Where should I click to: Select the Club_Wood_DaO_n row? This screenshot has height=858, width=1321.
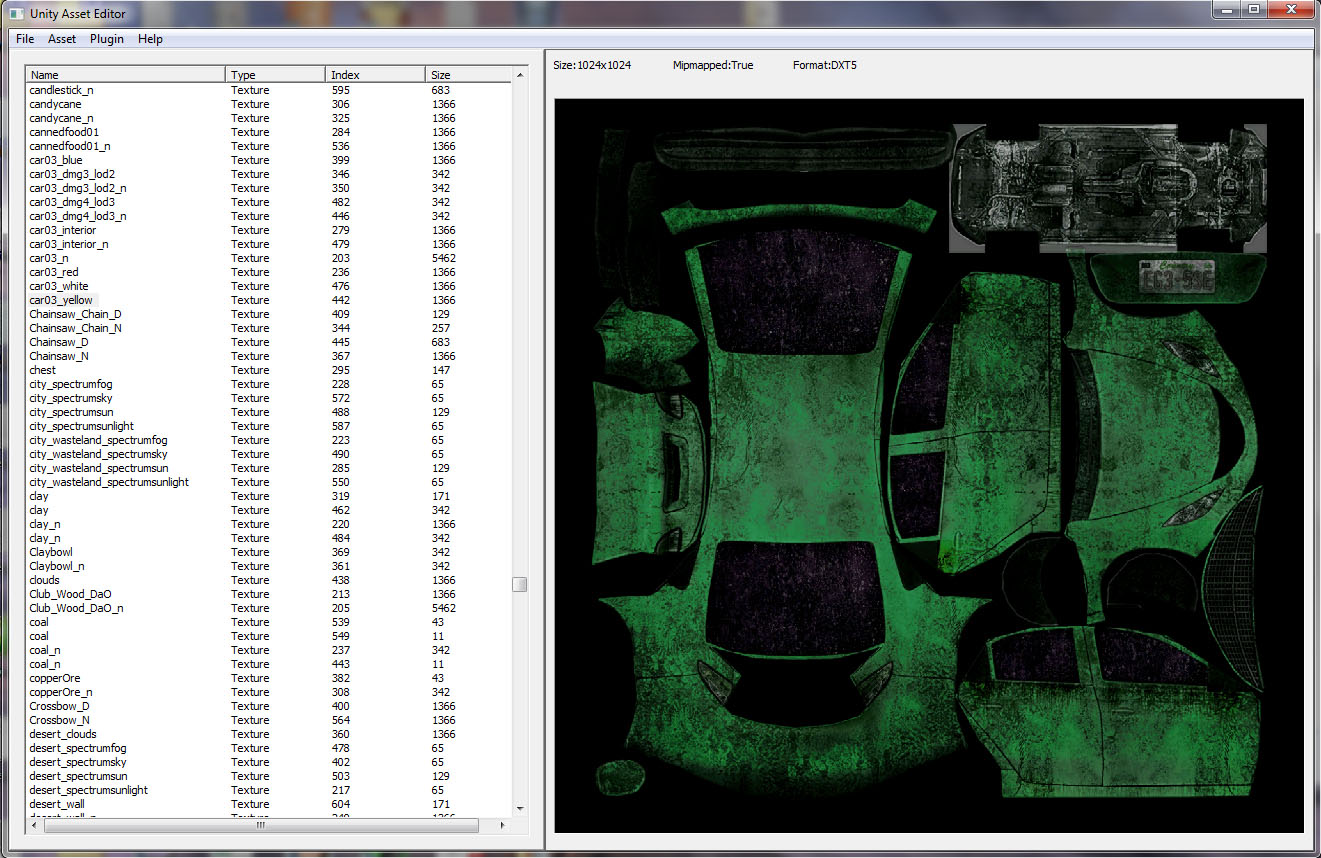click(x=268, y=608)
